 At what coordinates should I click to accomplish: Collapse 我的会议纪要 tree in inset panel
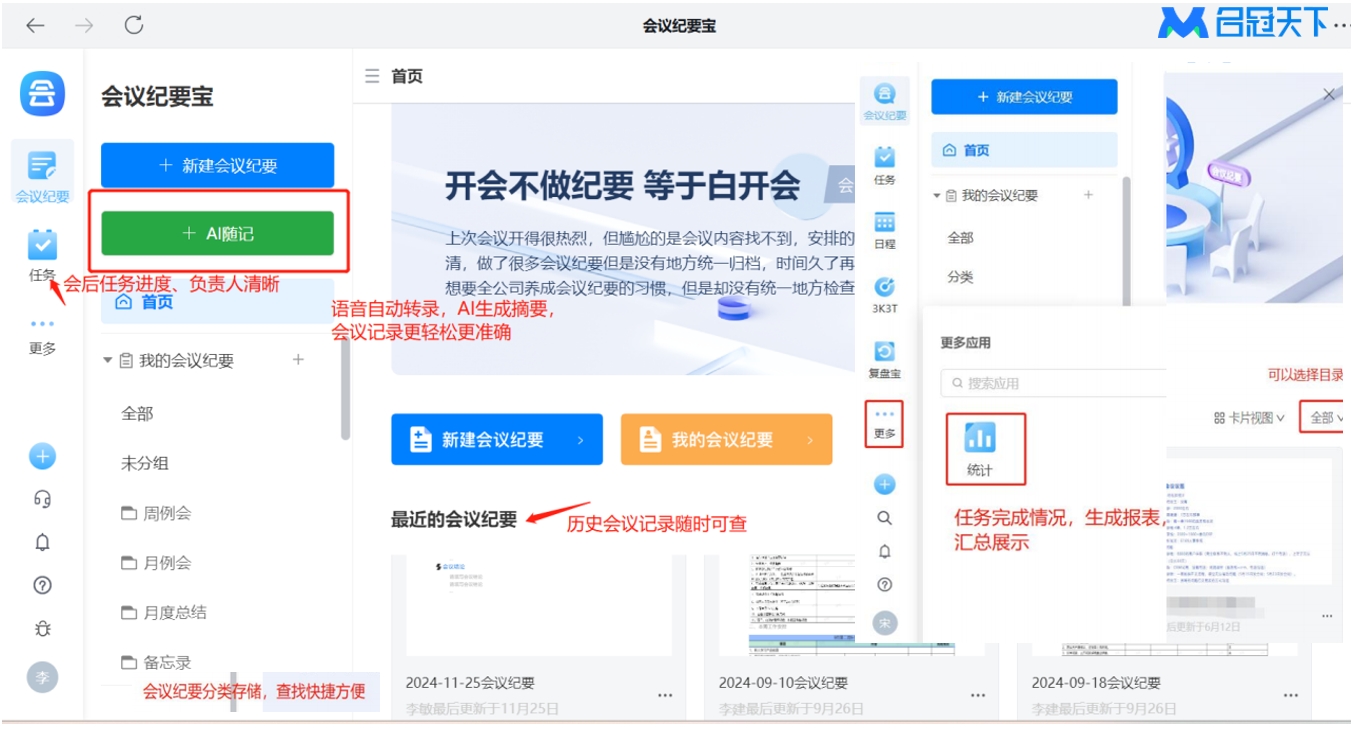(x=937, y=196)
